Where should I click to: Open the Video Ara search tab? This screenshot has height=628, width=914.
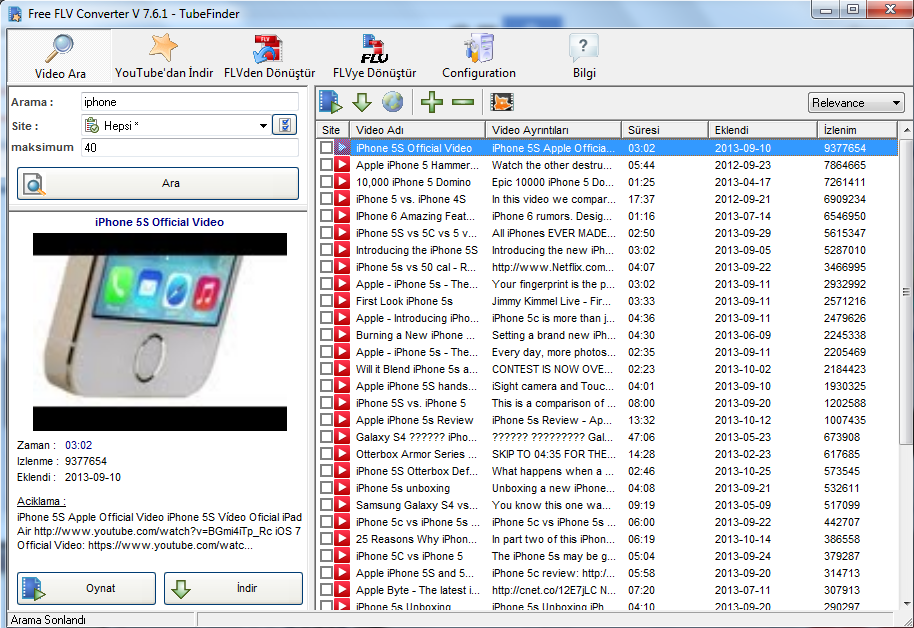[59, 57]
